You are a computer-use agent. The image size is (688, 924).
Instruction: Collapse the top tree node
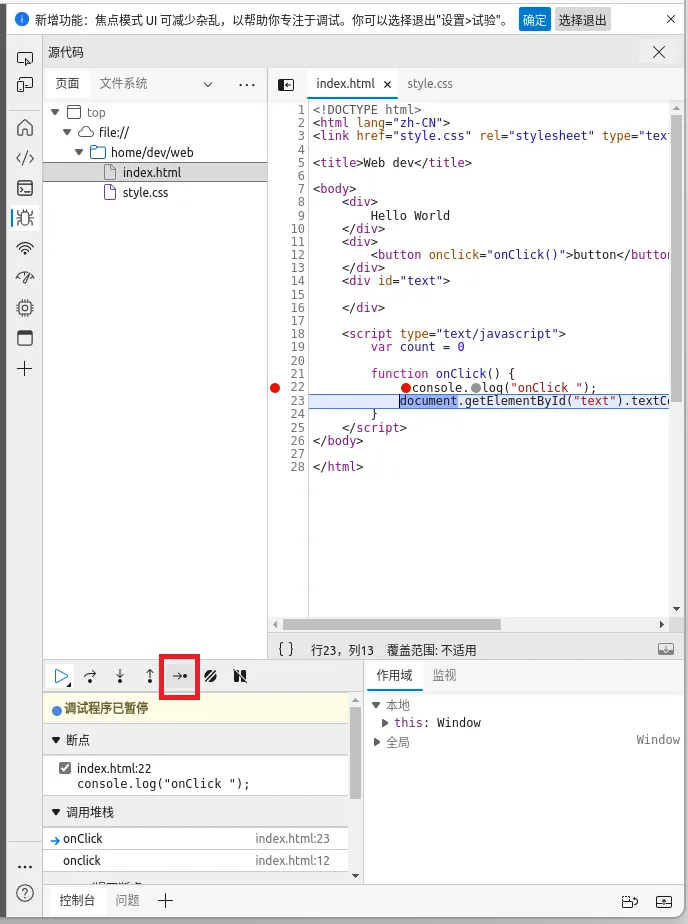tap(55, 112)
